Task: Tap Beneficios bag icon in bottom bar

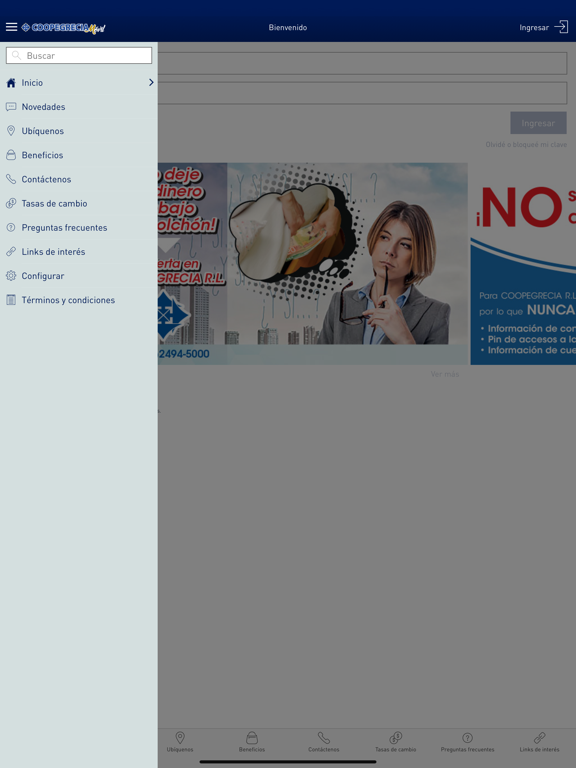Action: (x=252, y=738)
